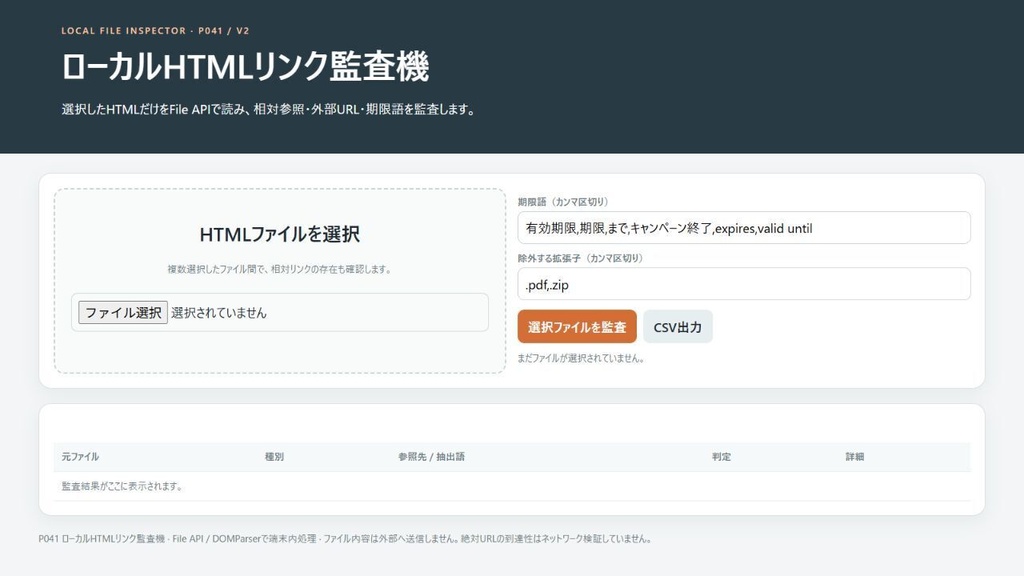Click the CSV出力 button

(678, 327)
